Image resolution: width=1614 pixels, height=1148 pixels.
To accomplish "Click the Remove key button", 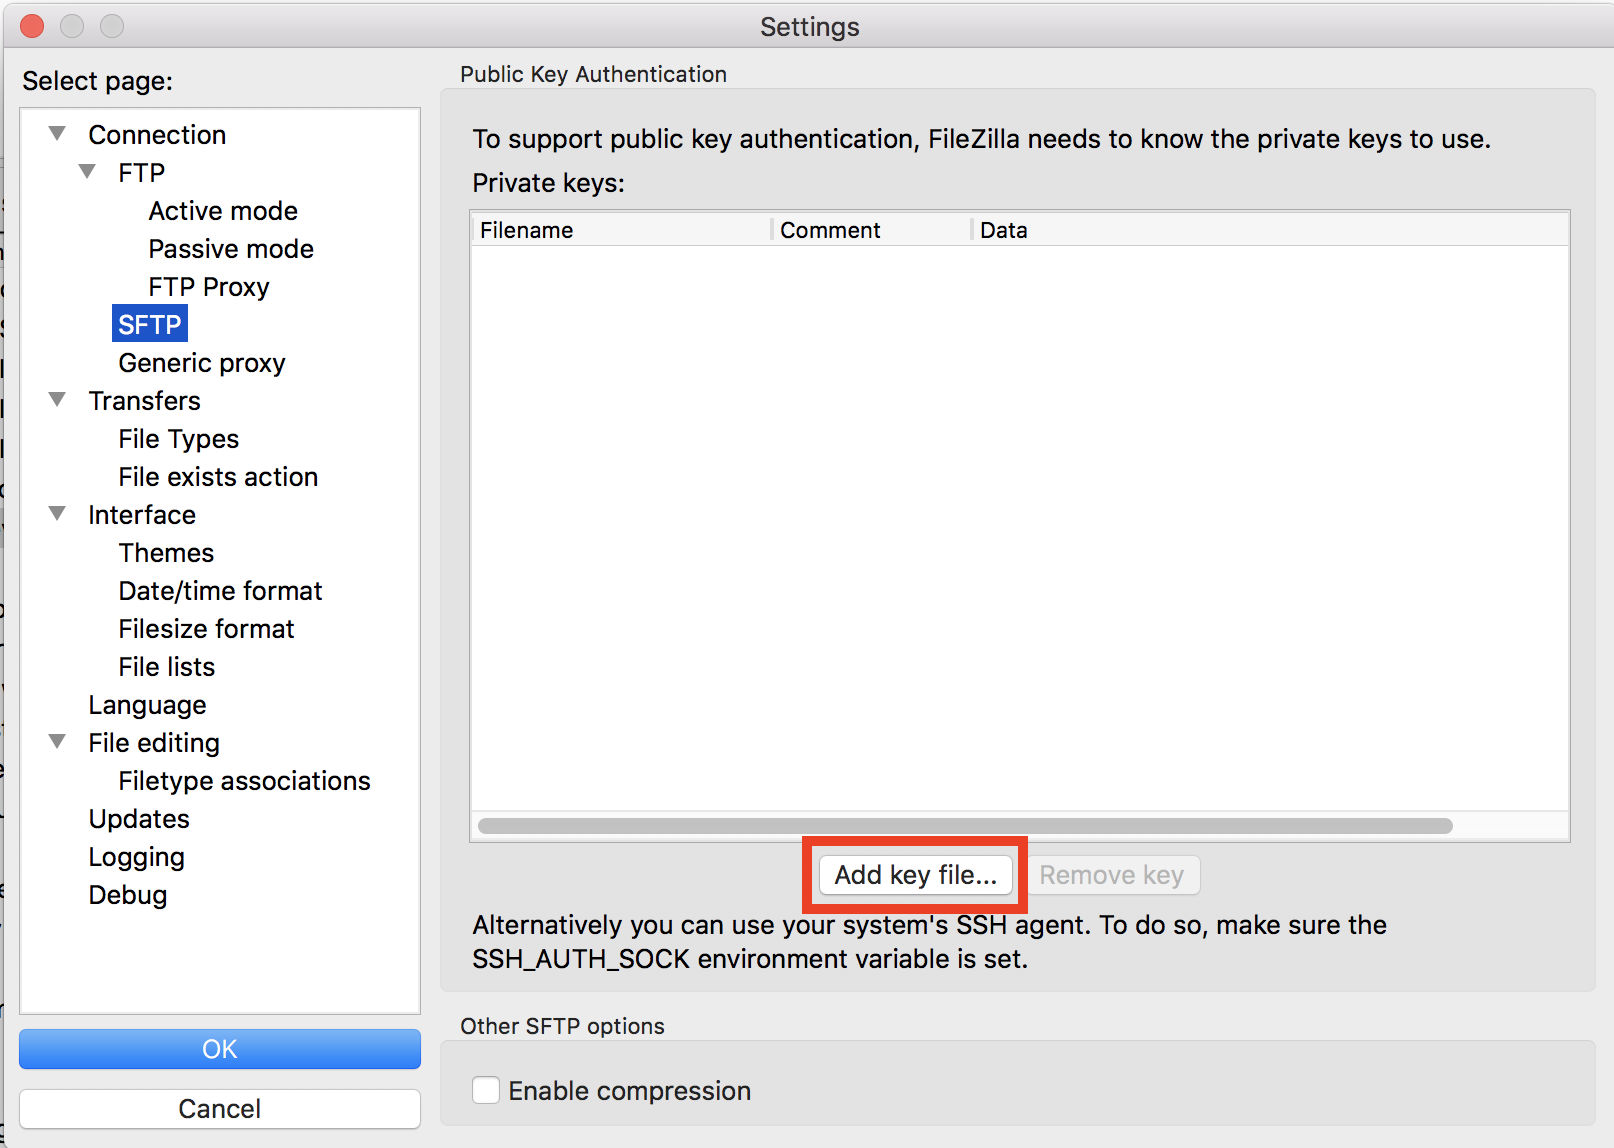I will tap(1113, 874).
